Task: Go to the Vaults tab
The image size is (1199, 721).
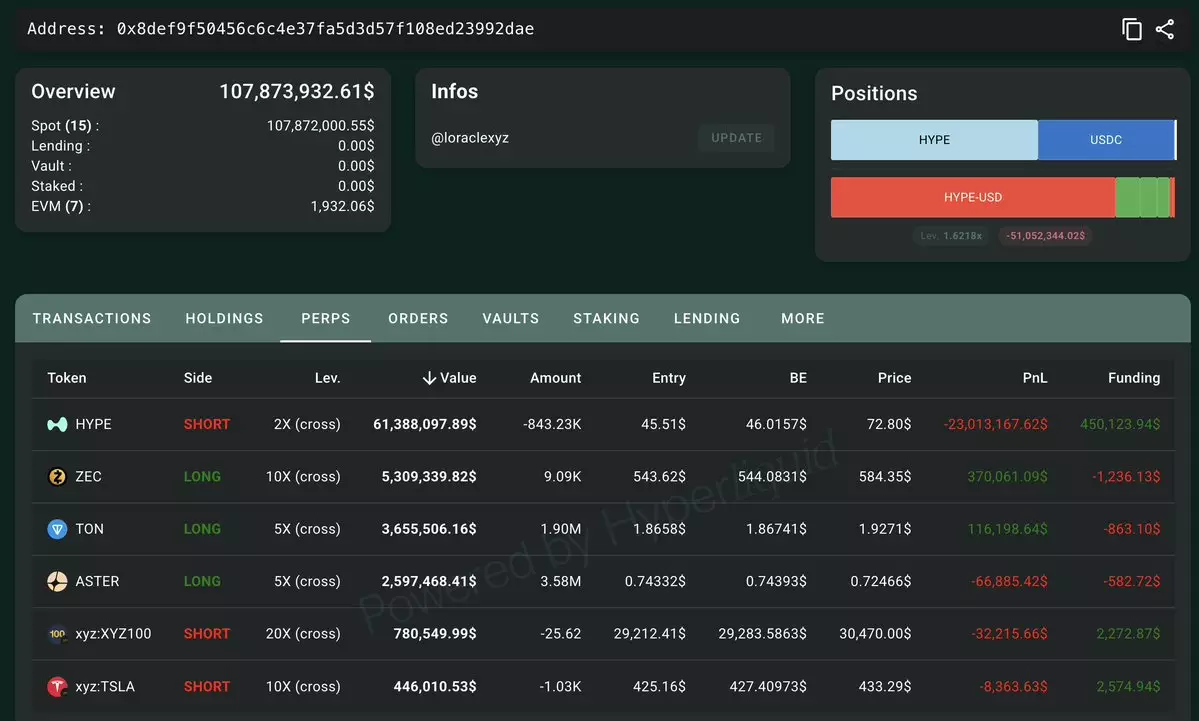Action: [x=511, y=318]
